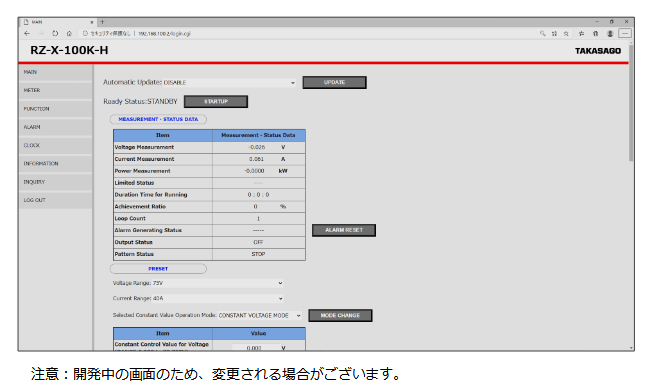
Task: Go back with the browser back arrow
Action: pyautogui.click(x=27, y=33)
